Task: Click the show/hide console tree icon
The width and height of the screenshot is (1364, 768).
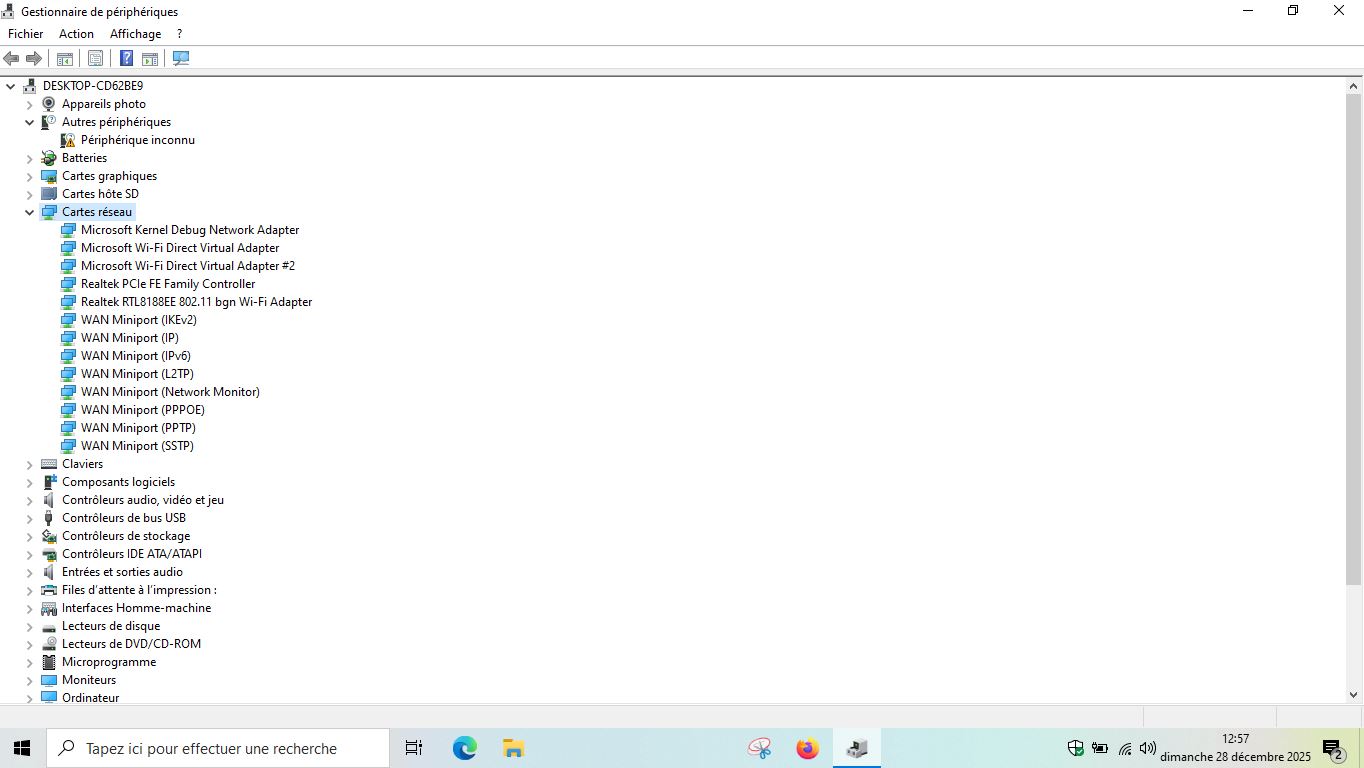Action: pyautogui.click(x=65, y=58)
